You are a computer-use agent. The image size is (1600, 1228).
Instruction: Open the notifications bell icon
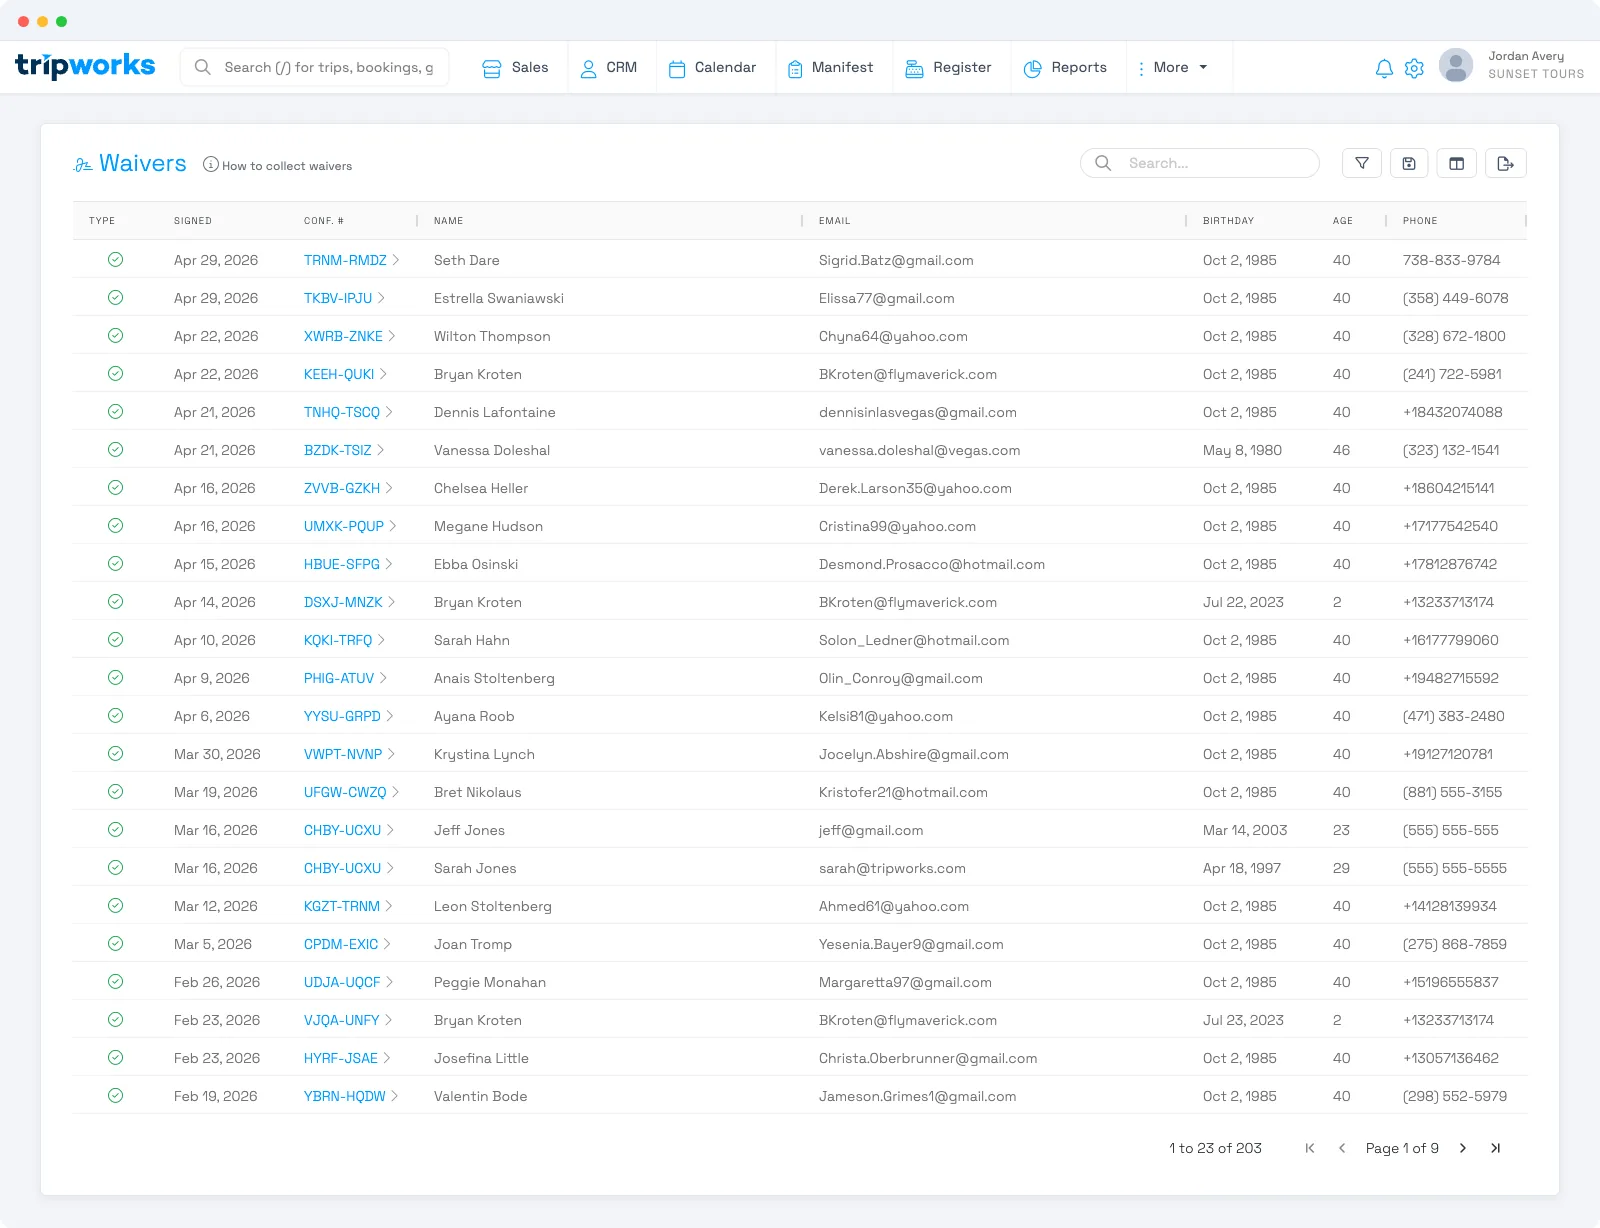(x=1384, y=68)
